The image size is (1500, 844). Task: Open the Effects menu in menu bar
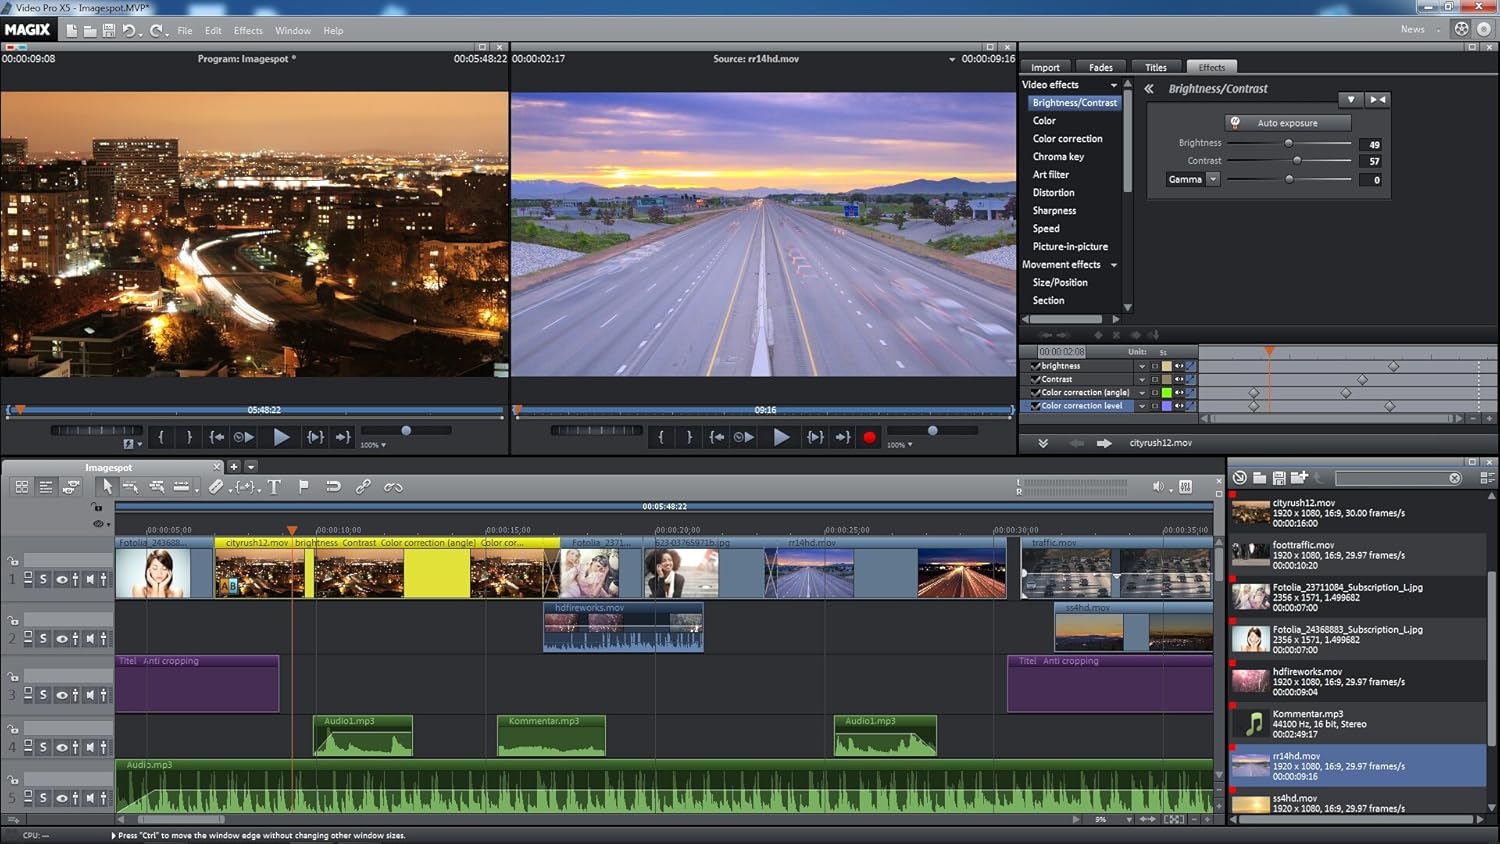point(248,31)
